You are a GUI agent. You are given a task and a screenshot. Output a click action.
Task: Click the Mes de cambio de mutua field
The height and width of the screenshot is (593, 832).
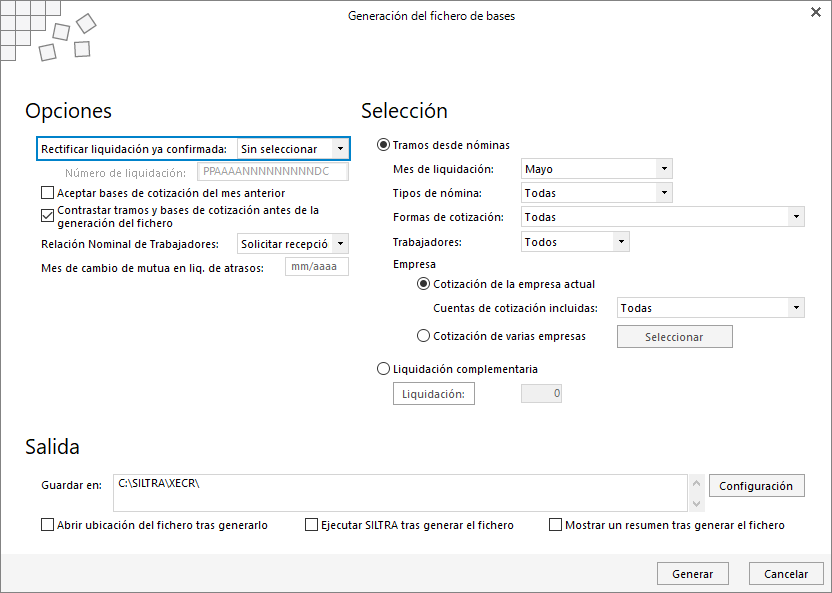tap(317, 267)
